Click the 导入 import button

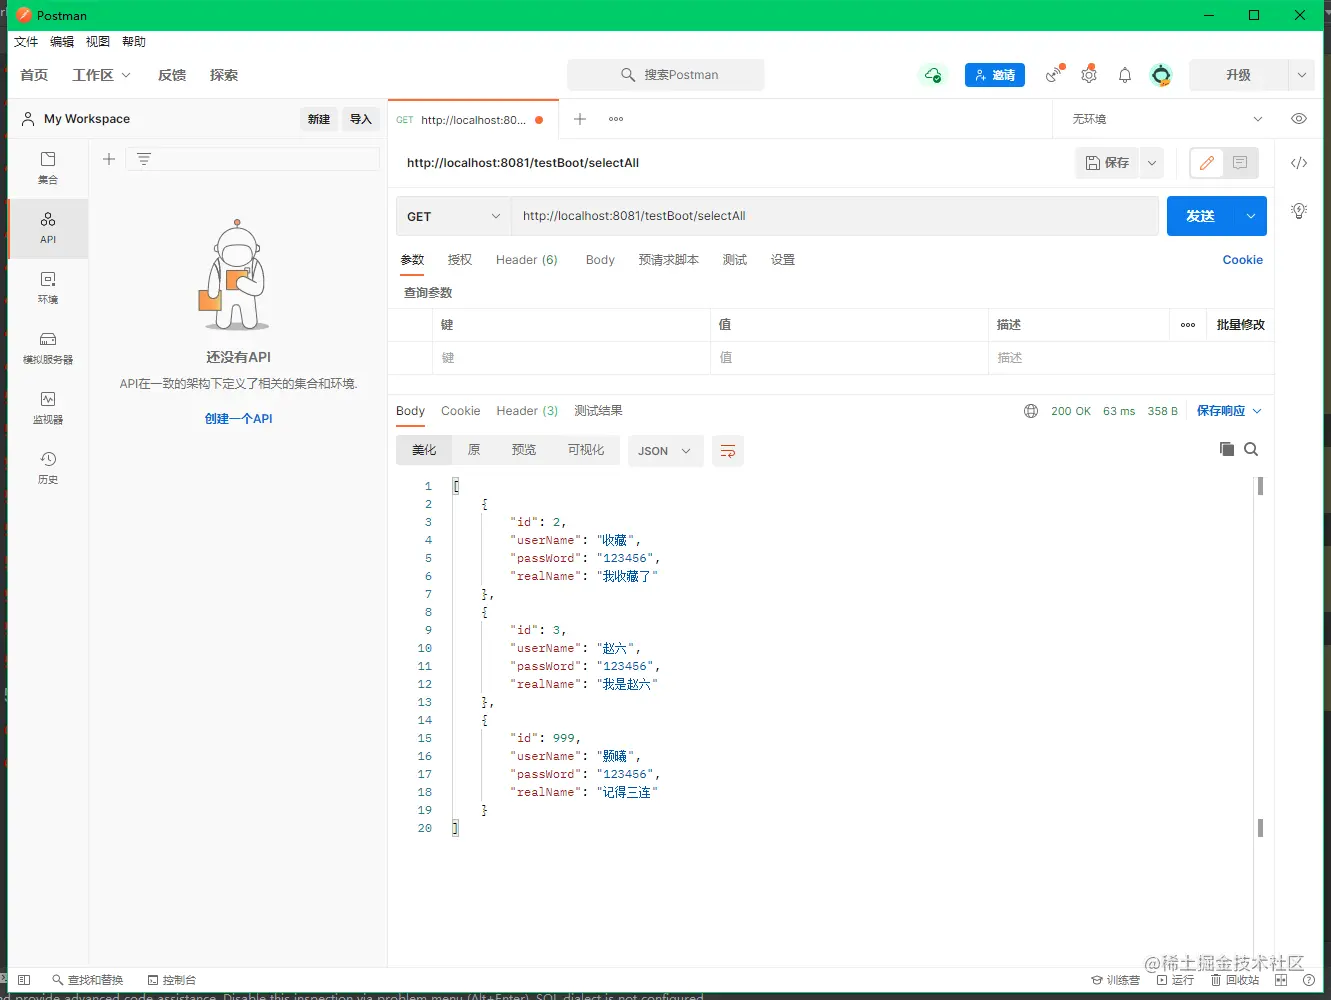point(361,119)
